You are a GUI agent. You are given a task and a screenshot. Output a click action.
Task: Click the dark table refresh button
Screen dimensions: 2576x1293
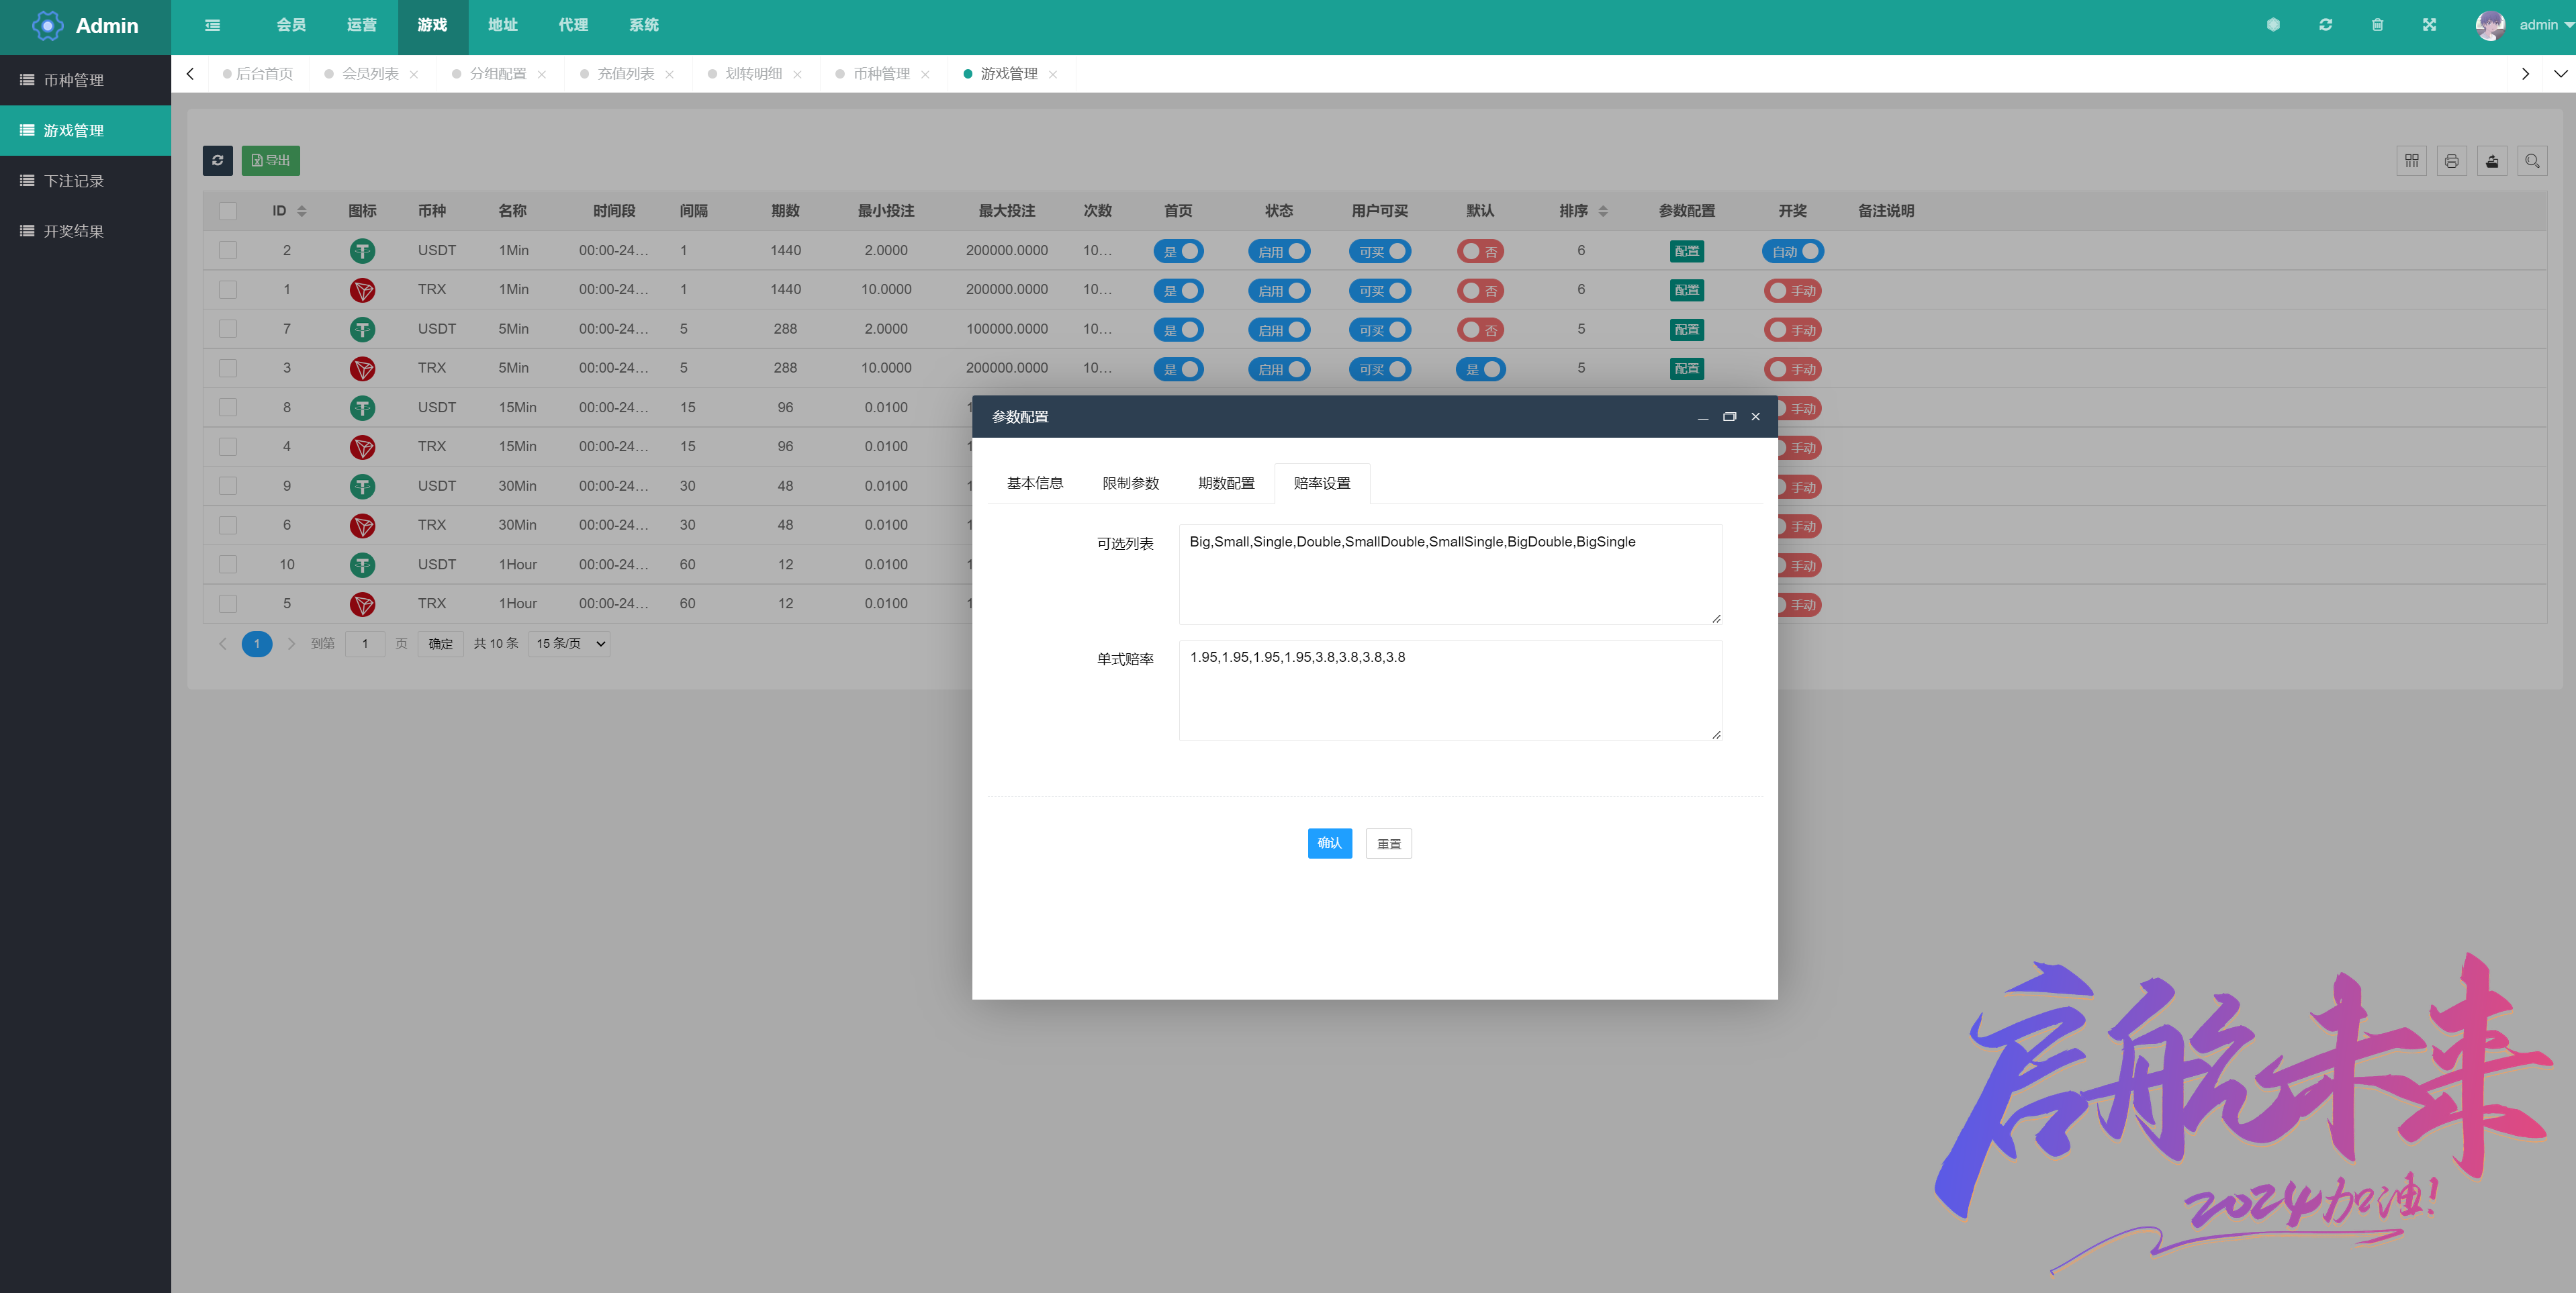(217, 160)
